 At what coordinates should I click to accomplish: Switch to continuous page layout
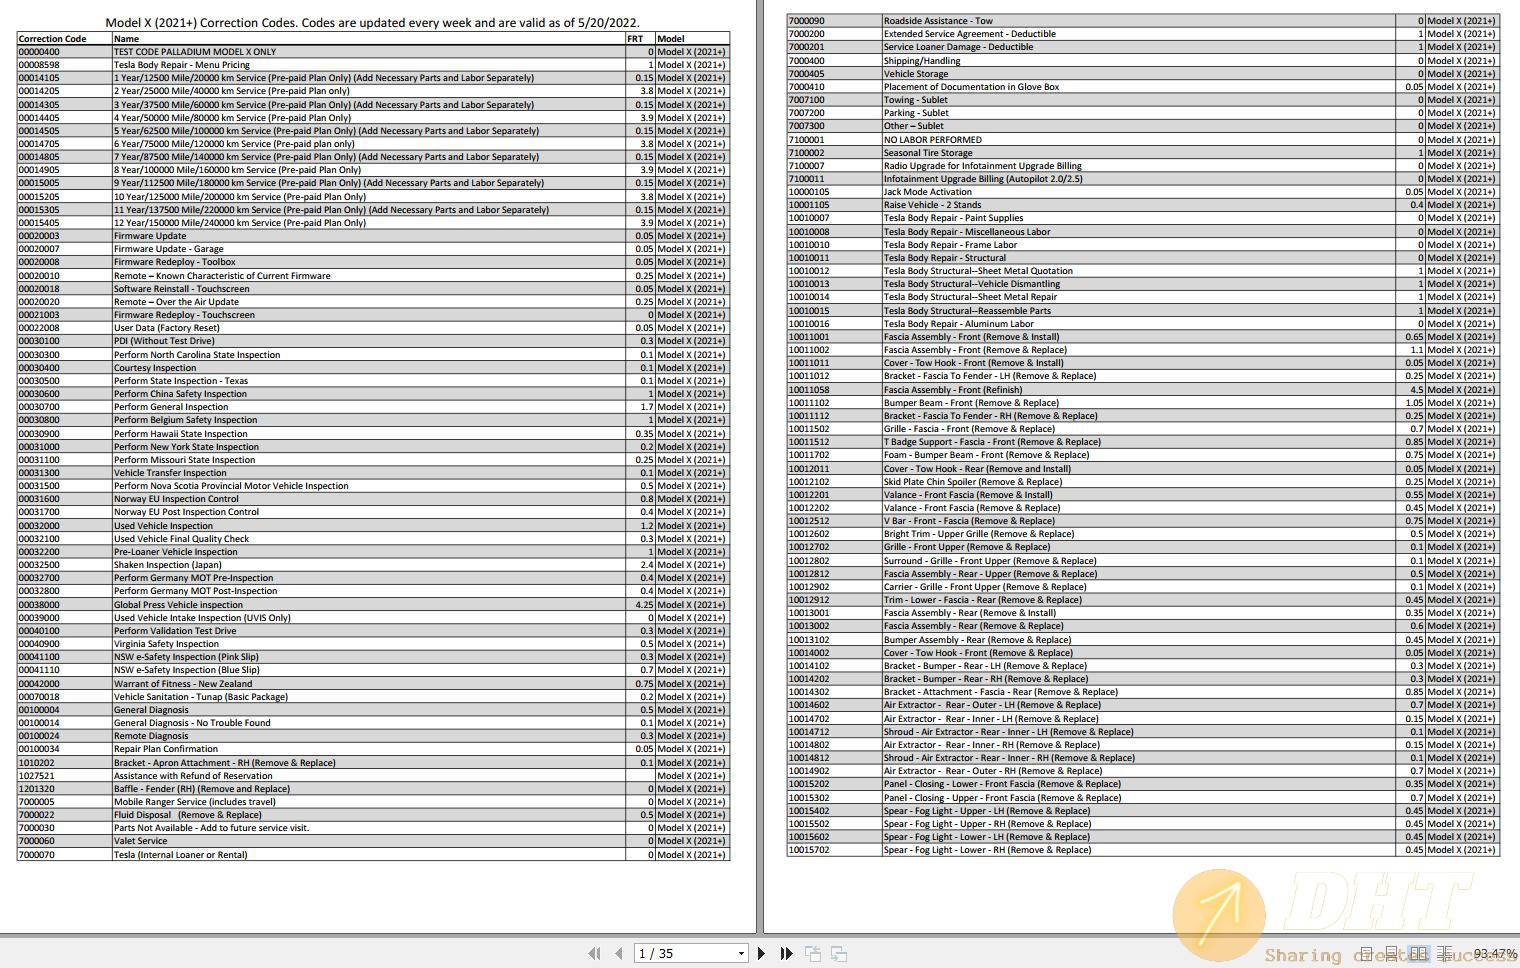pyautogui.click(x=1391, y=954)
